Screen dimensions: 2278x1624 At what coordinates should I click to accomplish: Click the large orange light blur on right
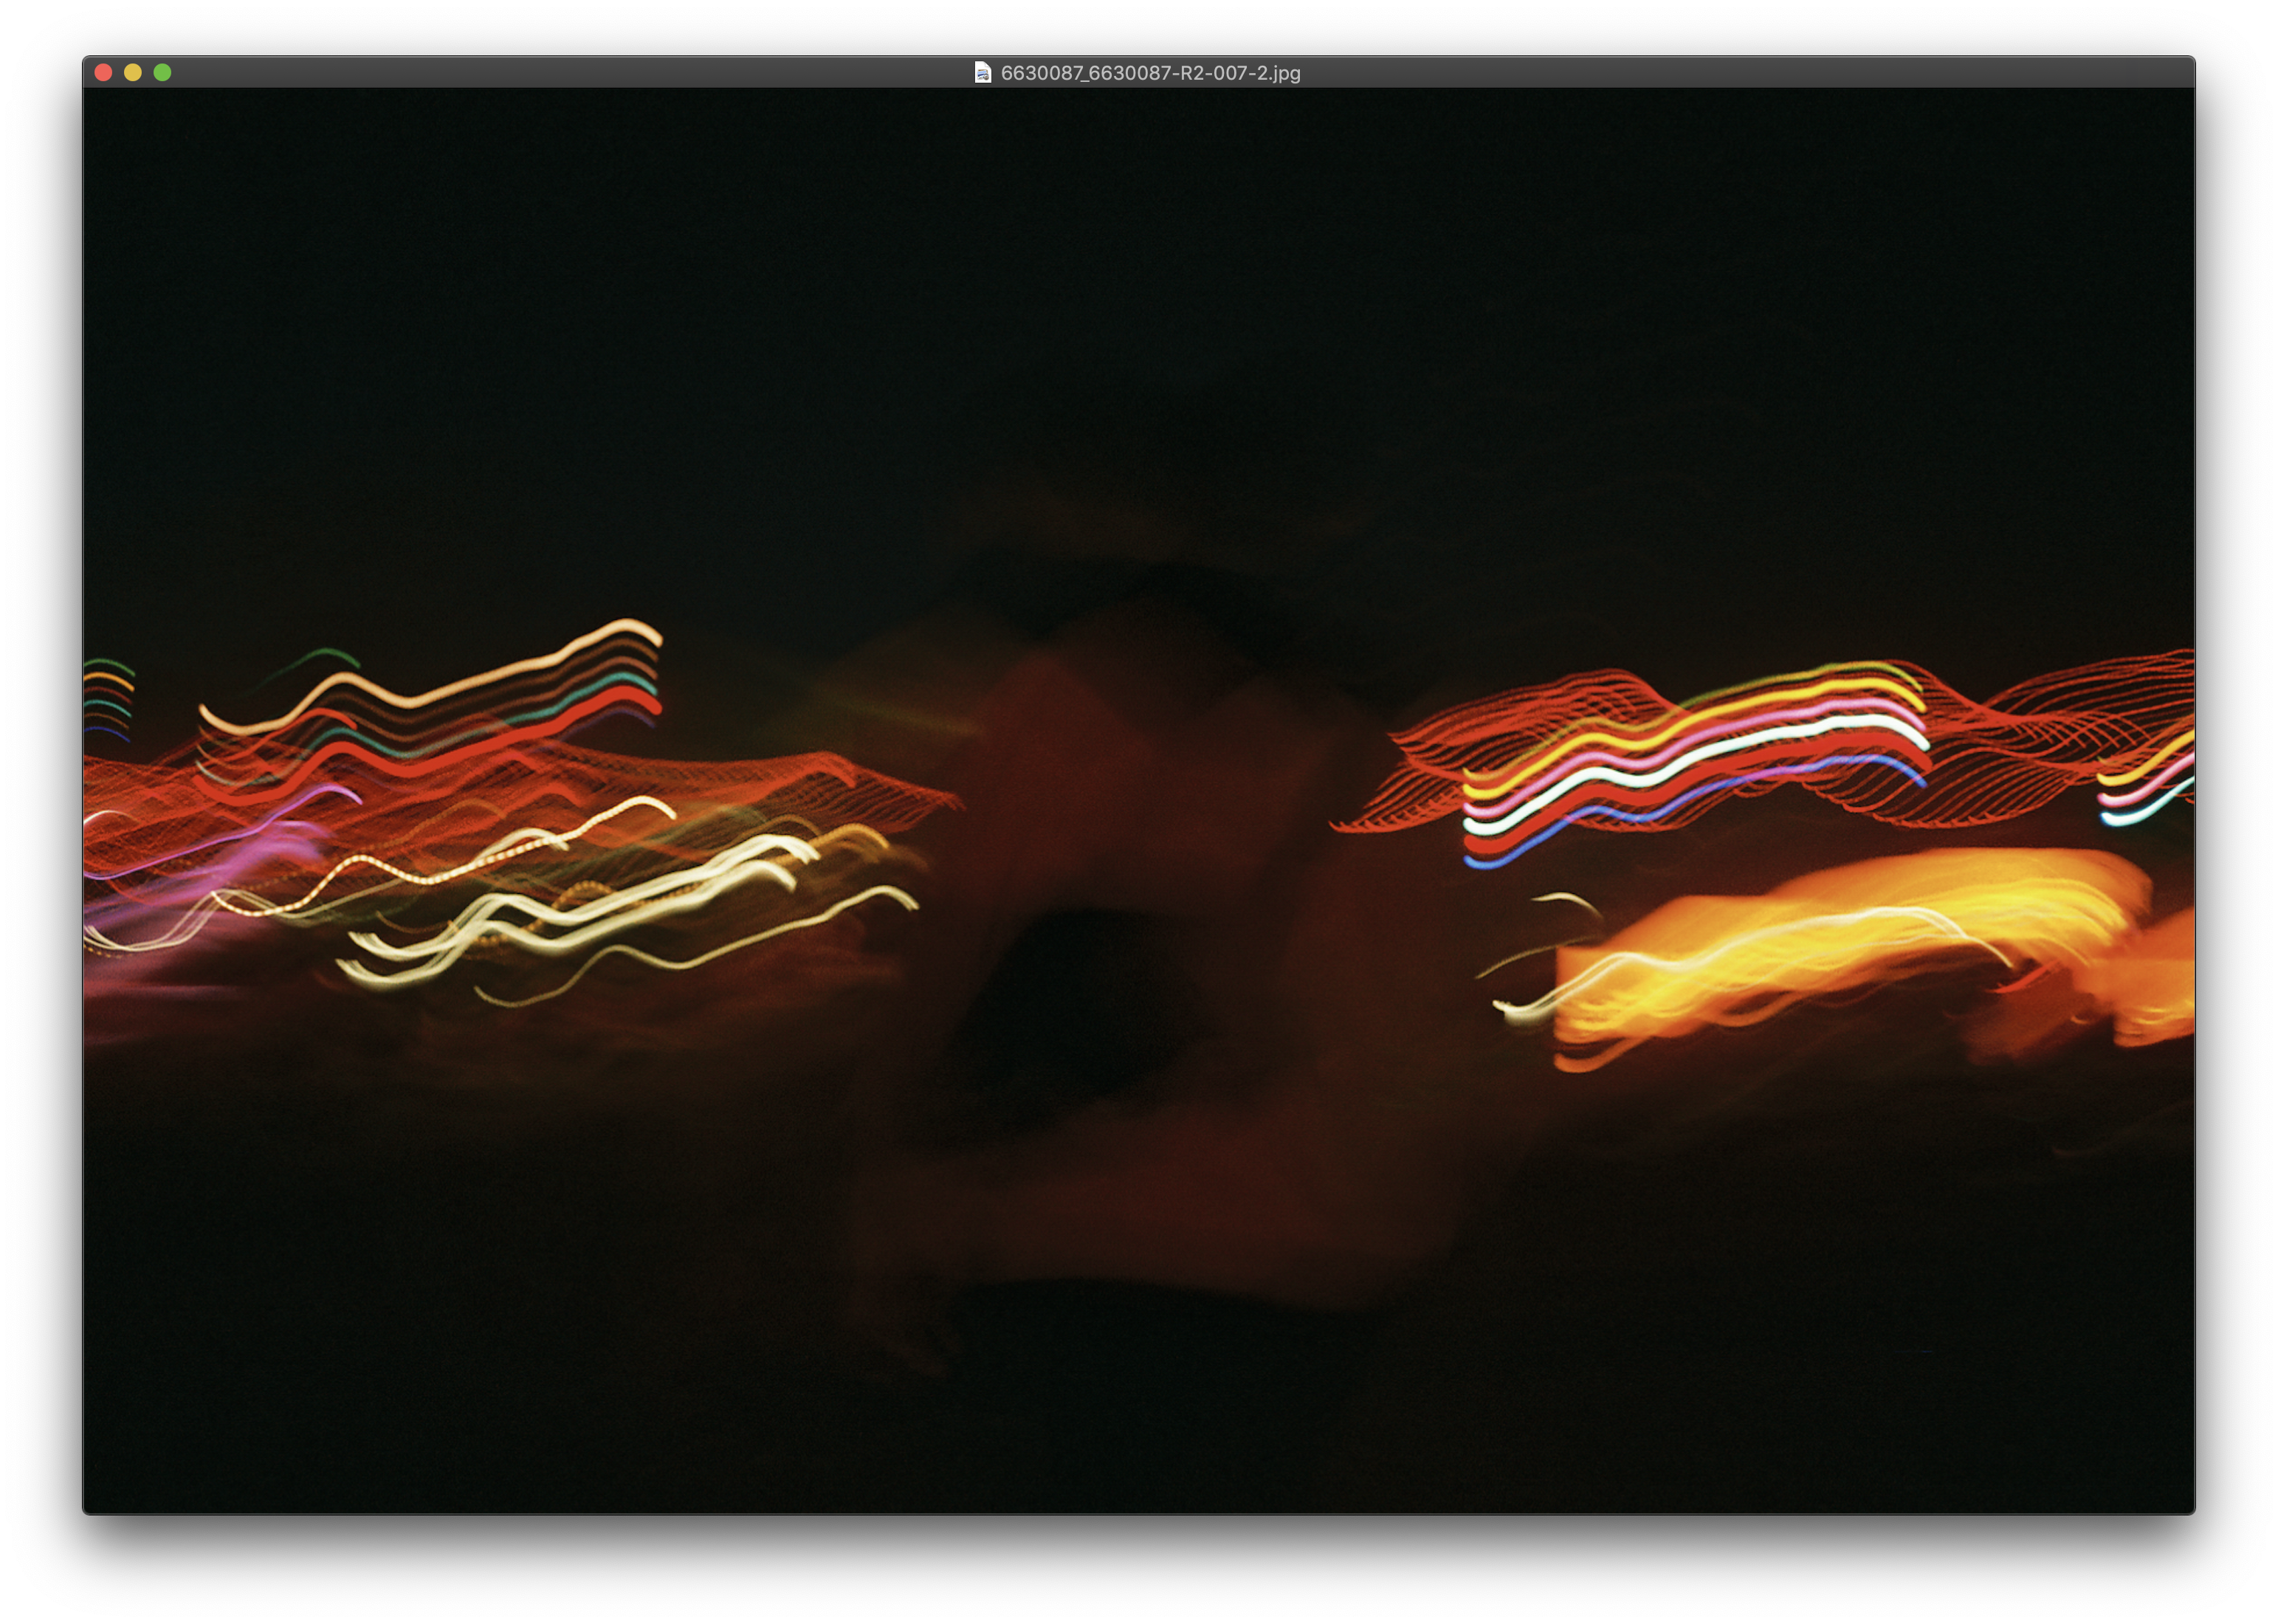click(1850, 945)
